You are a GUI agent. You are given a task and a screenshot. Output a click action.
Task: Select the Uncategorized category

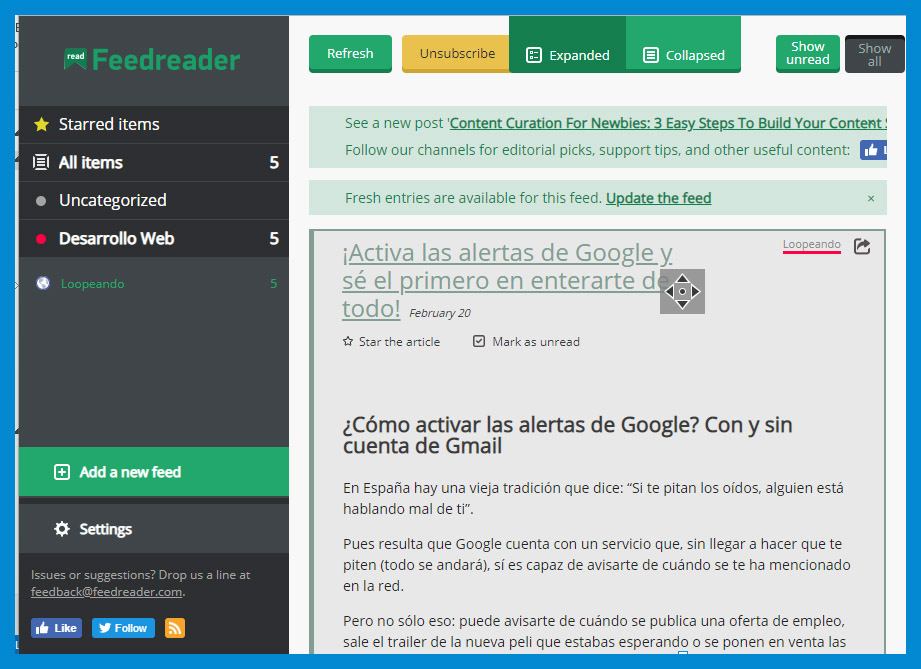(154, 201)
